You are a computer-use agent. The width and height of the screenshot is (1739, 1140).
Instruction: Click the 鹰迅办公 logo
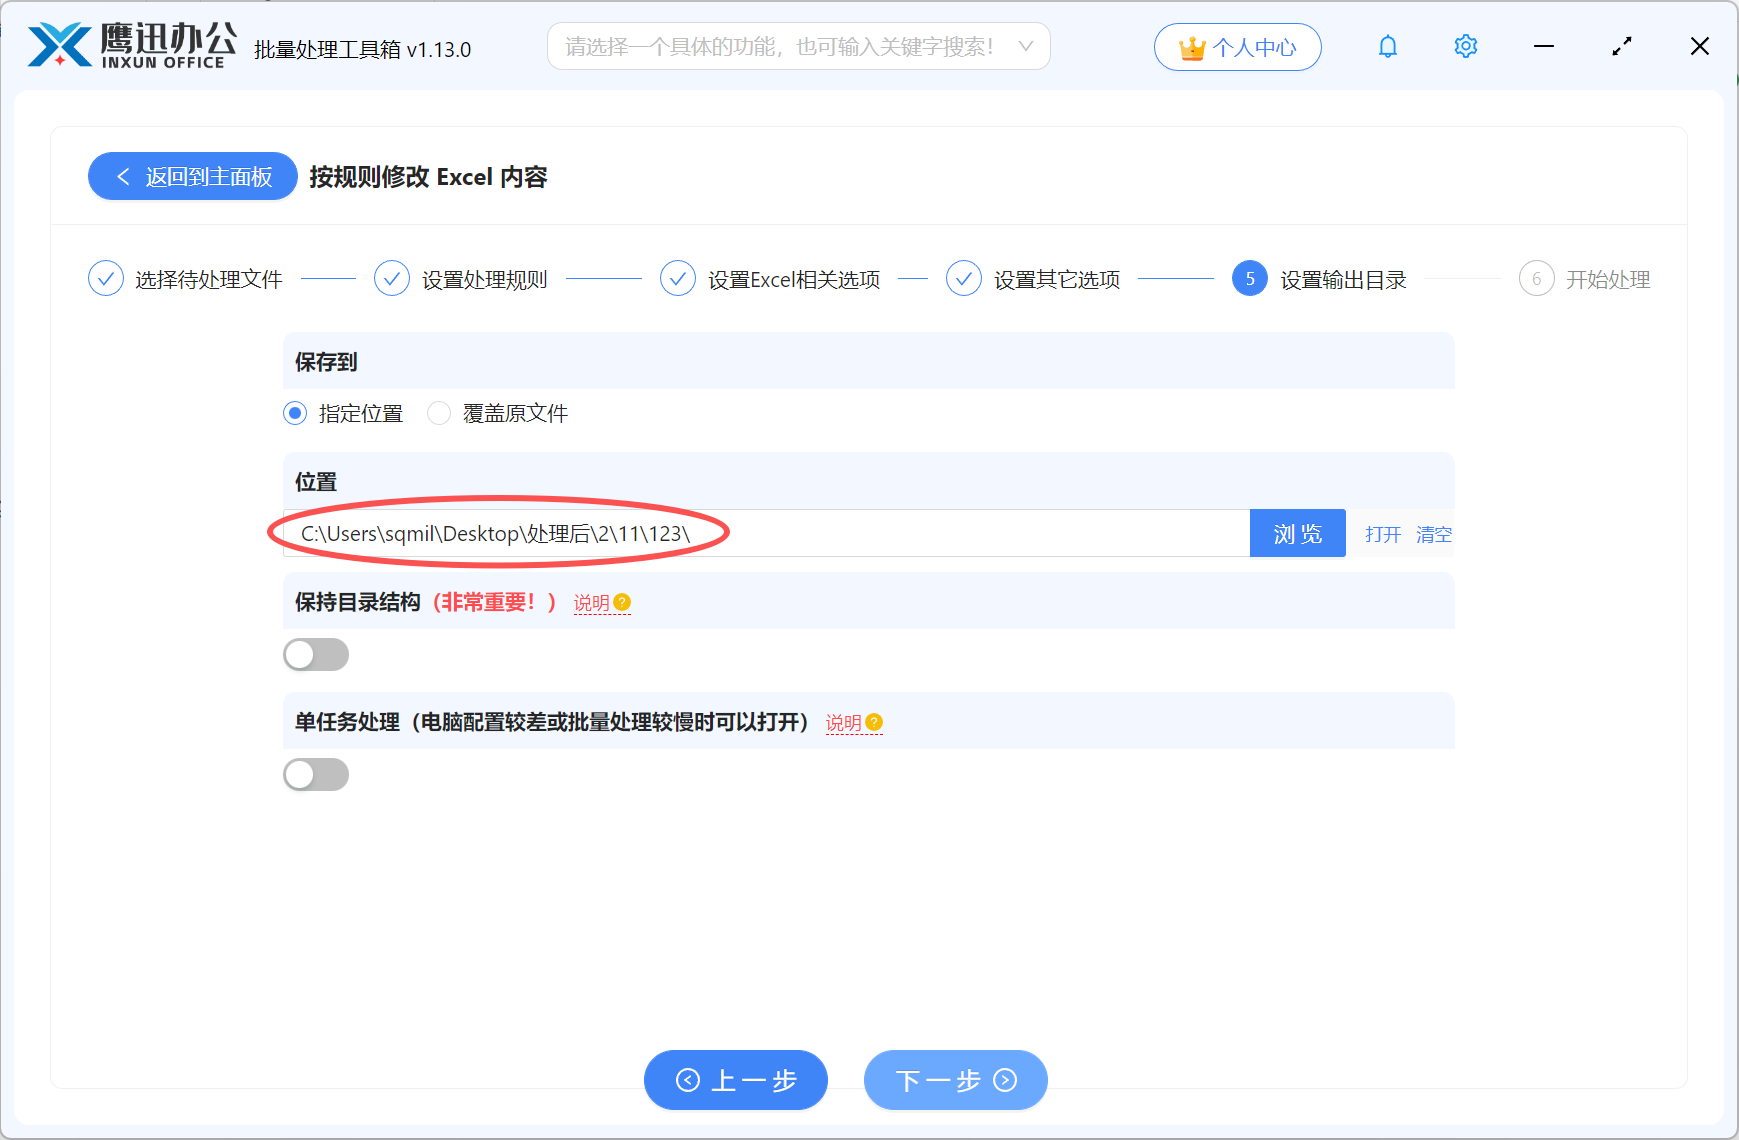128,43
